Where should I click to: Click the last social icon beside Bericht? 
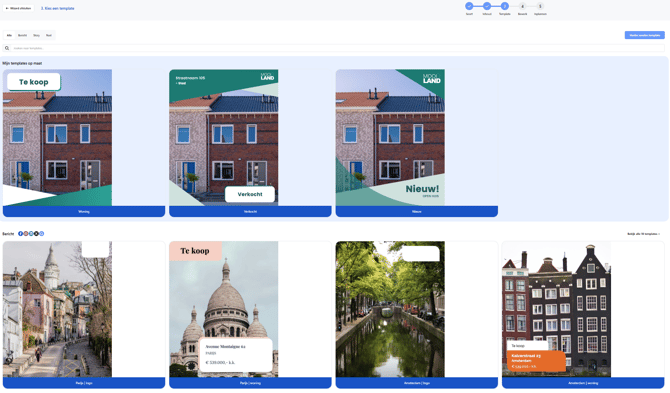(41, 234)
